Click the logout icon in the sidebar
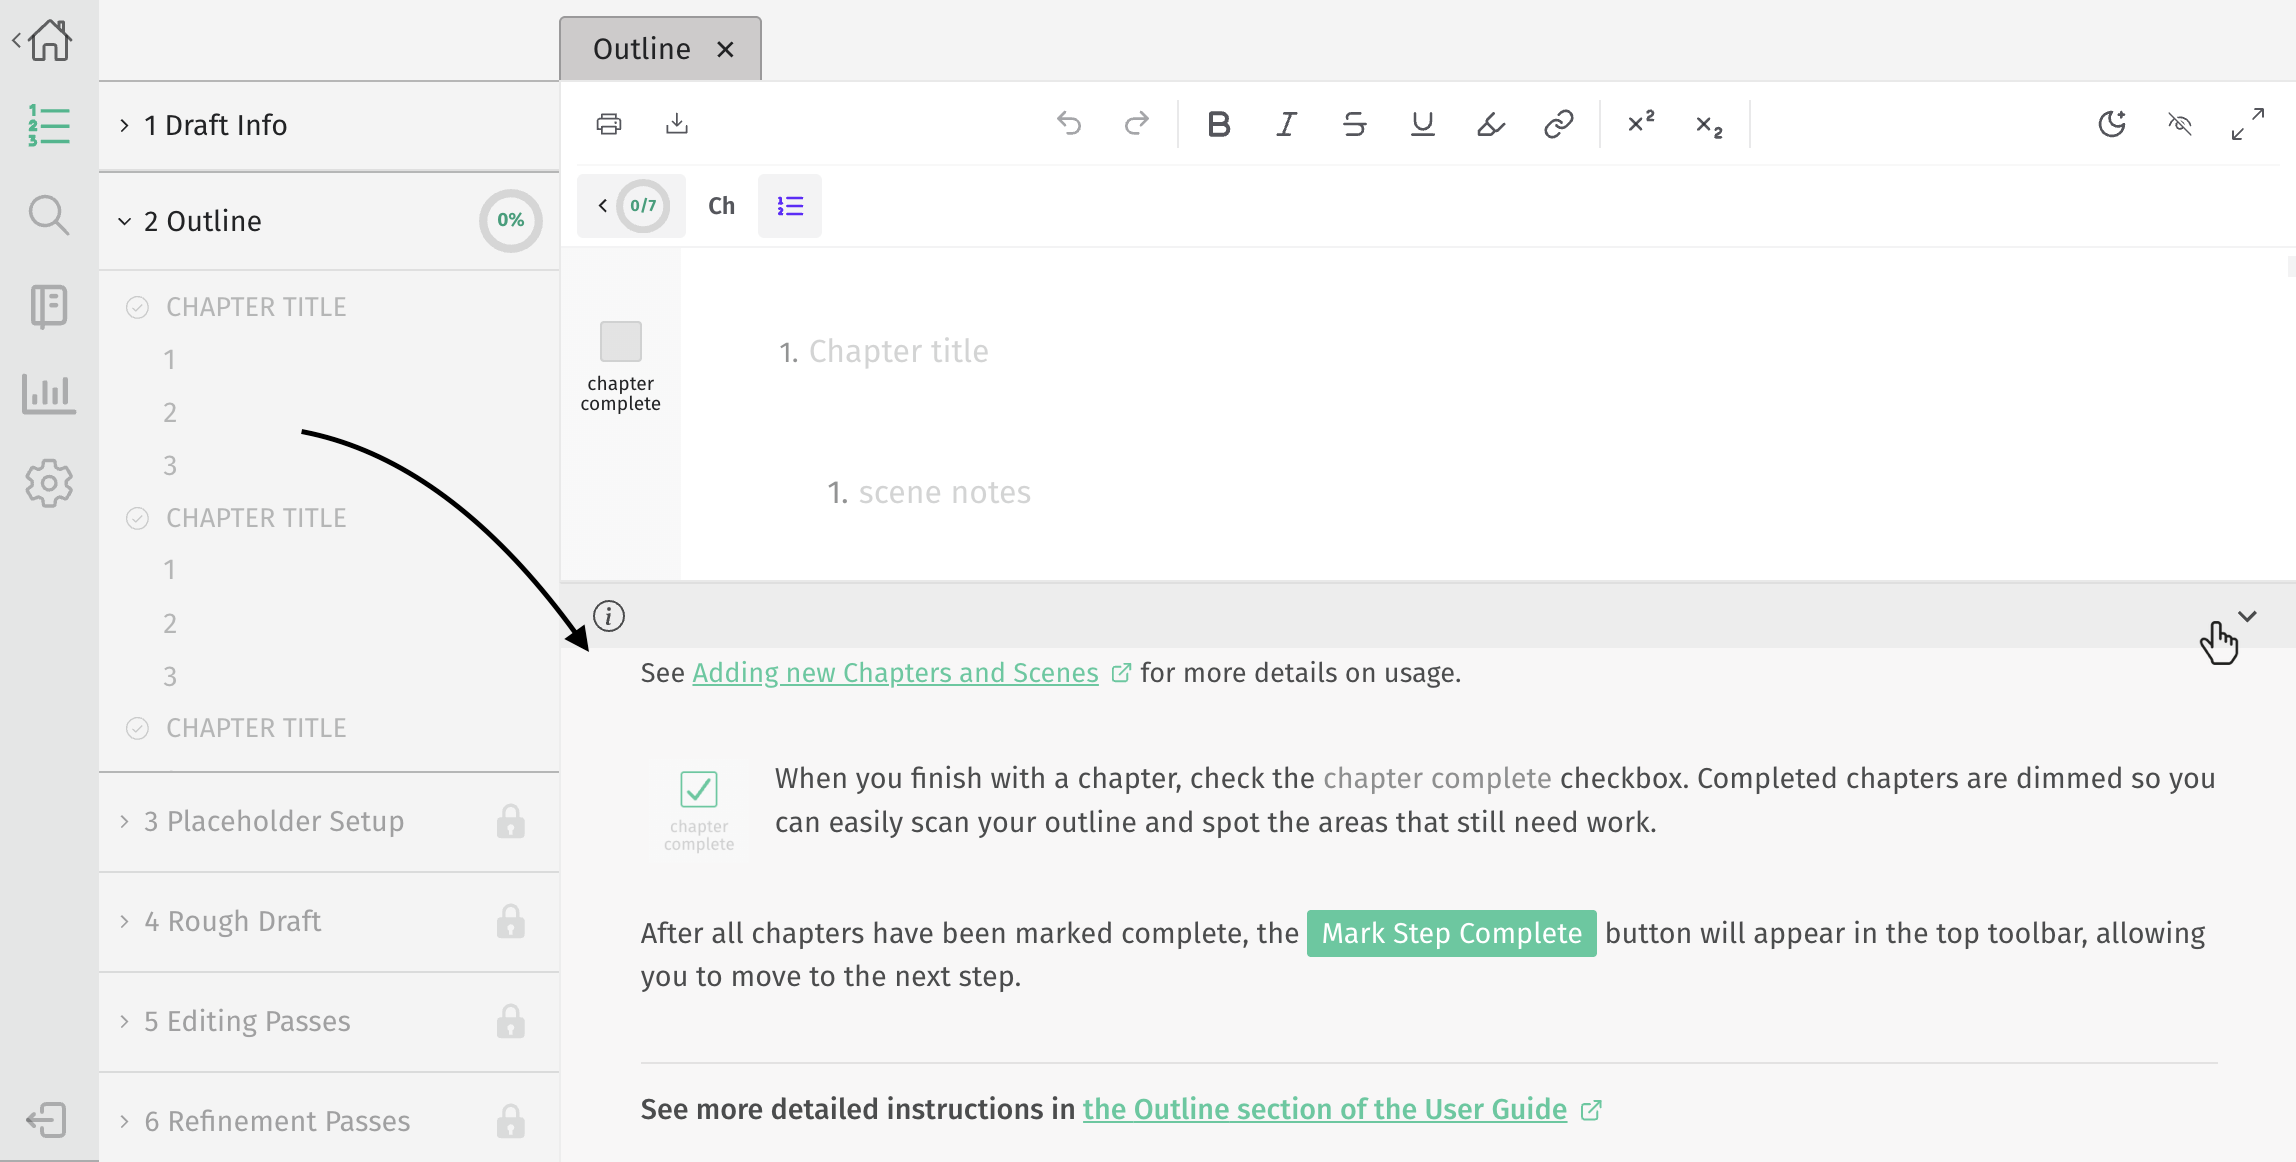This screenshot has width=2296, height=1162. (46, 1120)
